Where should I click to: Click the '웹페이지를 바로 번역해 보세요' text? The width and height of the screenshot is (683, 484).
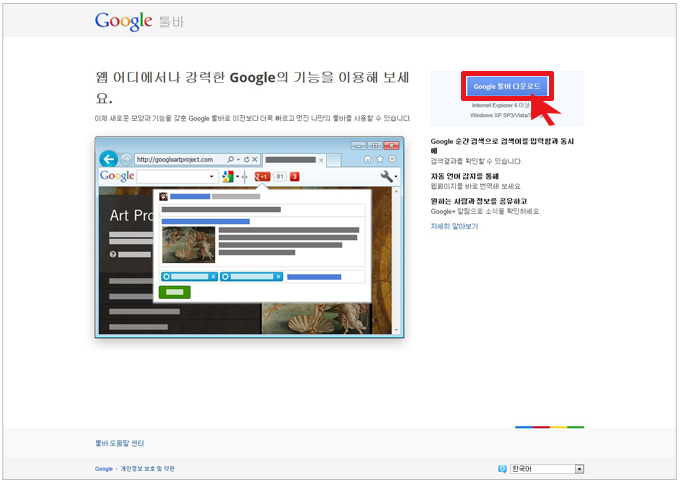(x=476, y=186)
